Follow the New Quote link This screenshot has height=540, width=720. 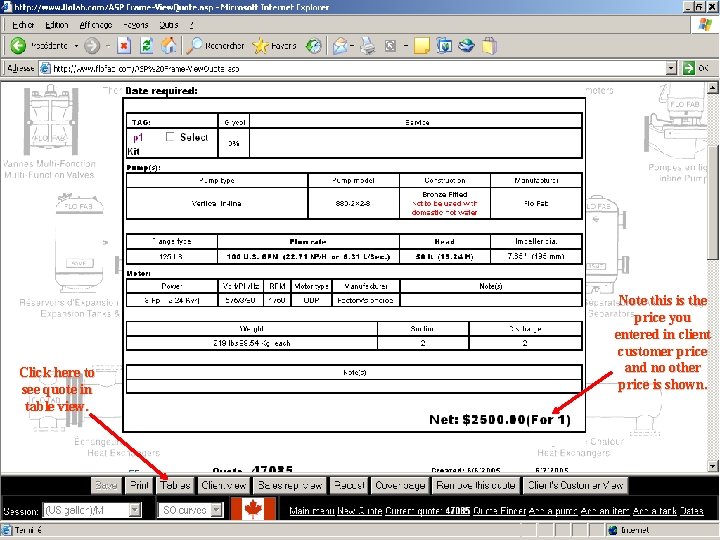click(360, 511)
